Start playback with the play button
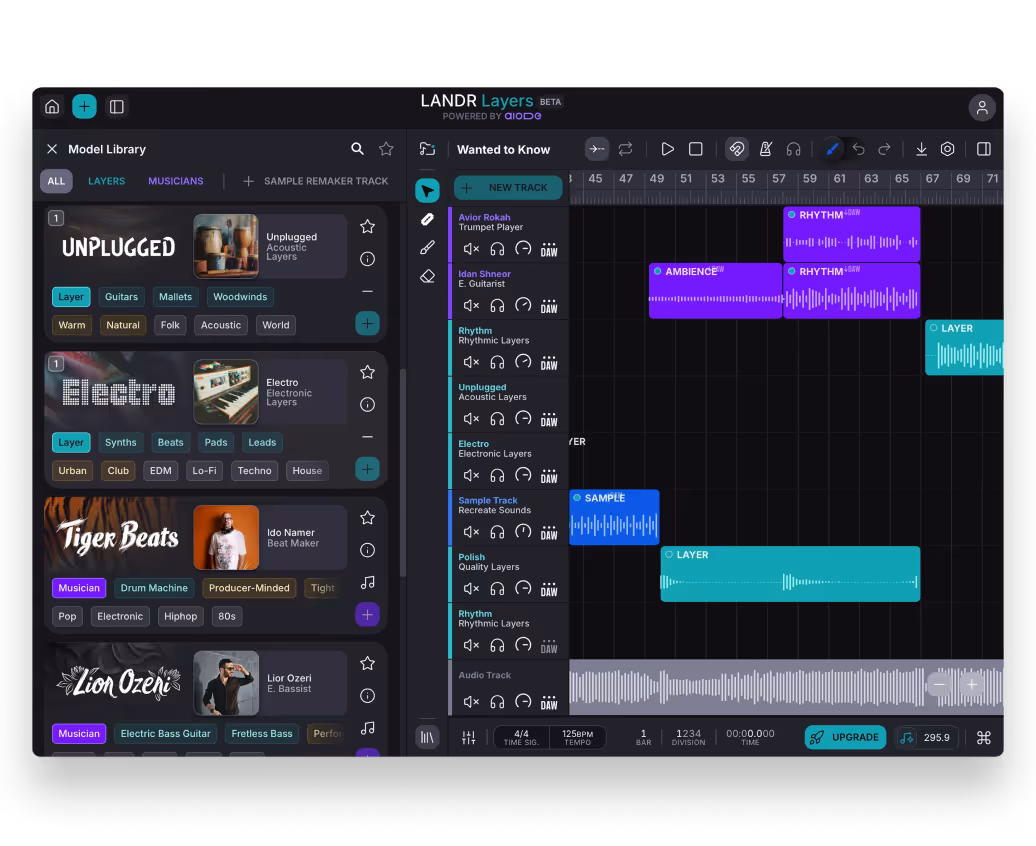1036x846 pixels. (x=667, y=149)
